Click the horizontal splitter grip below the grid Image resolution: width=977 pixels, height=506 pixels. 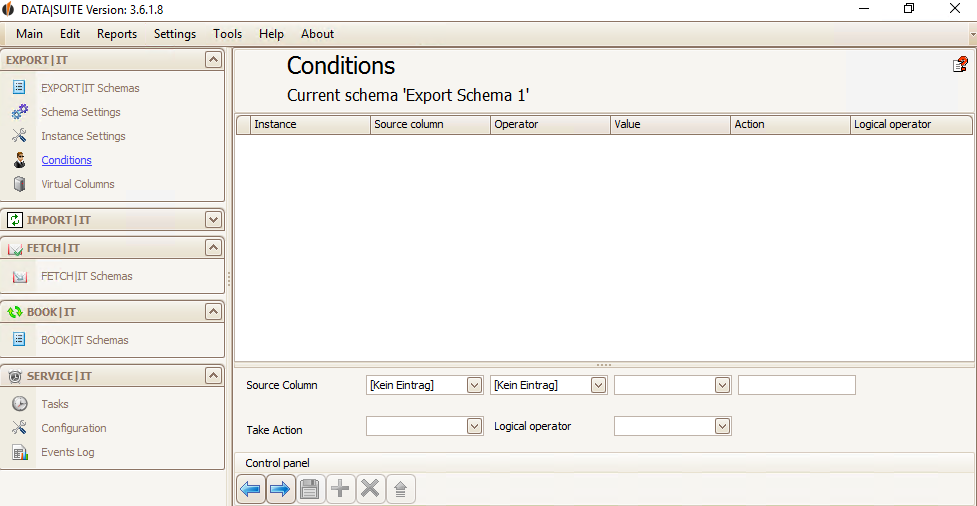tap(604, 365)
